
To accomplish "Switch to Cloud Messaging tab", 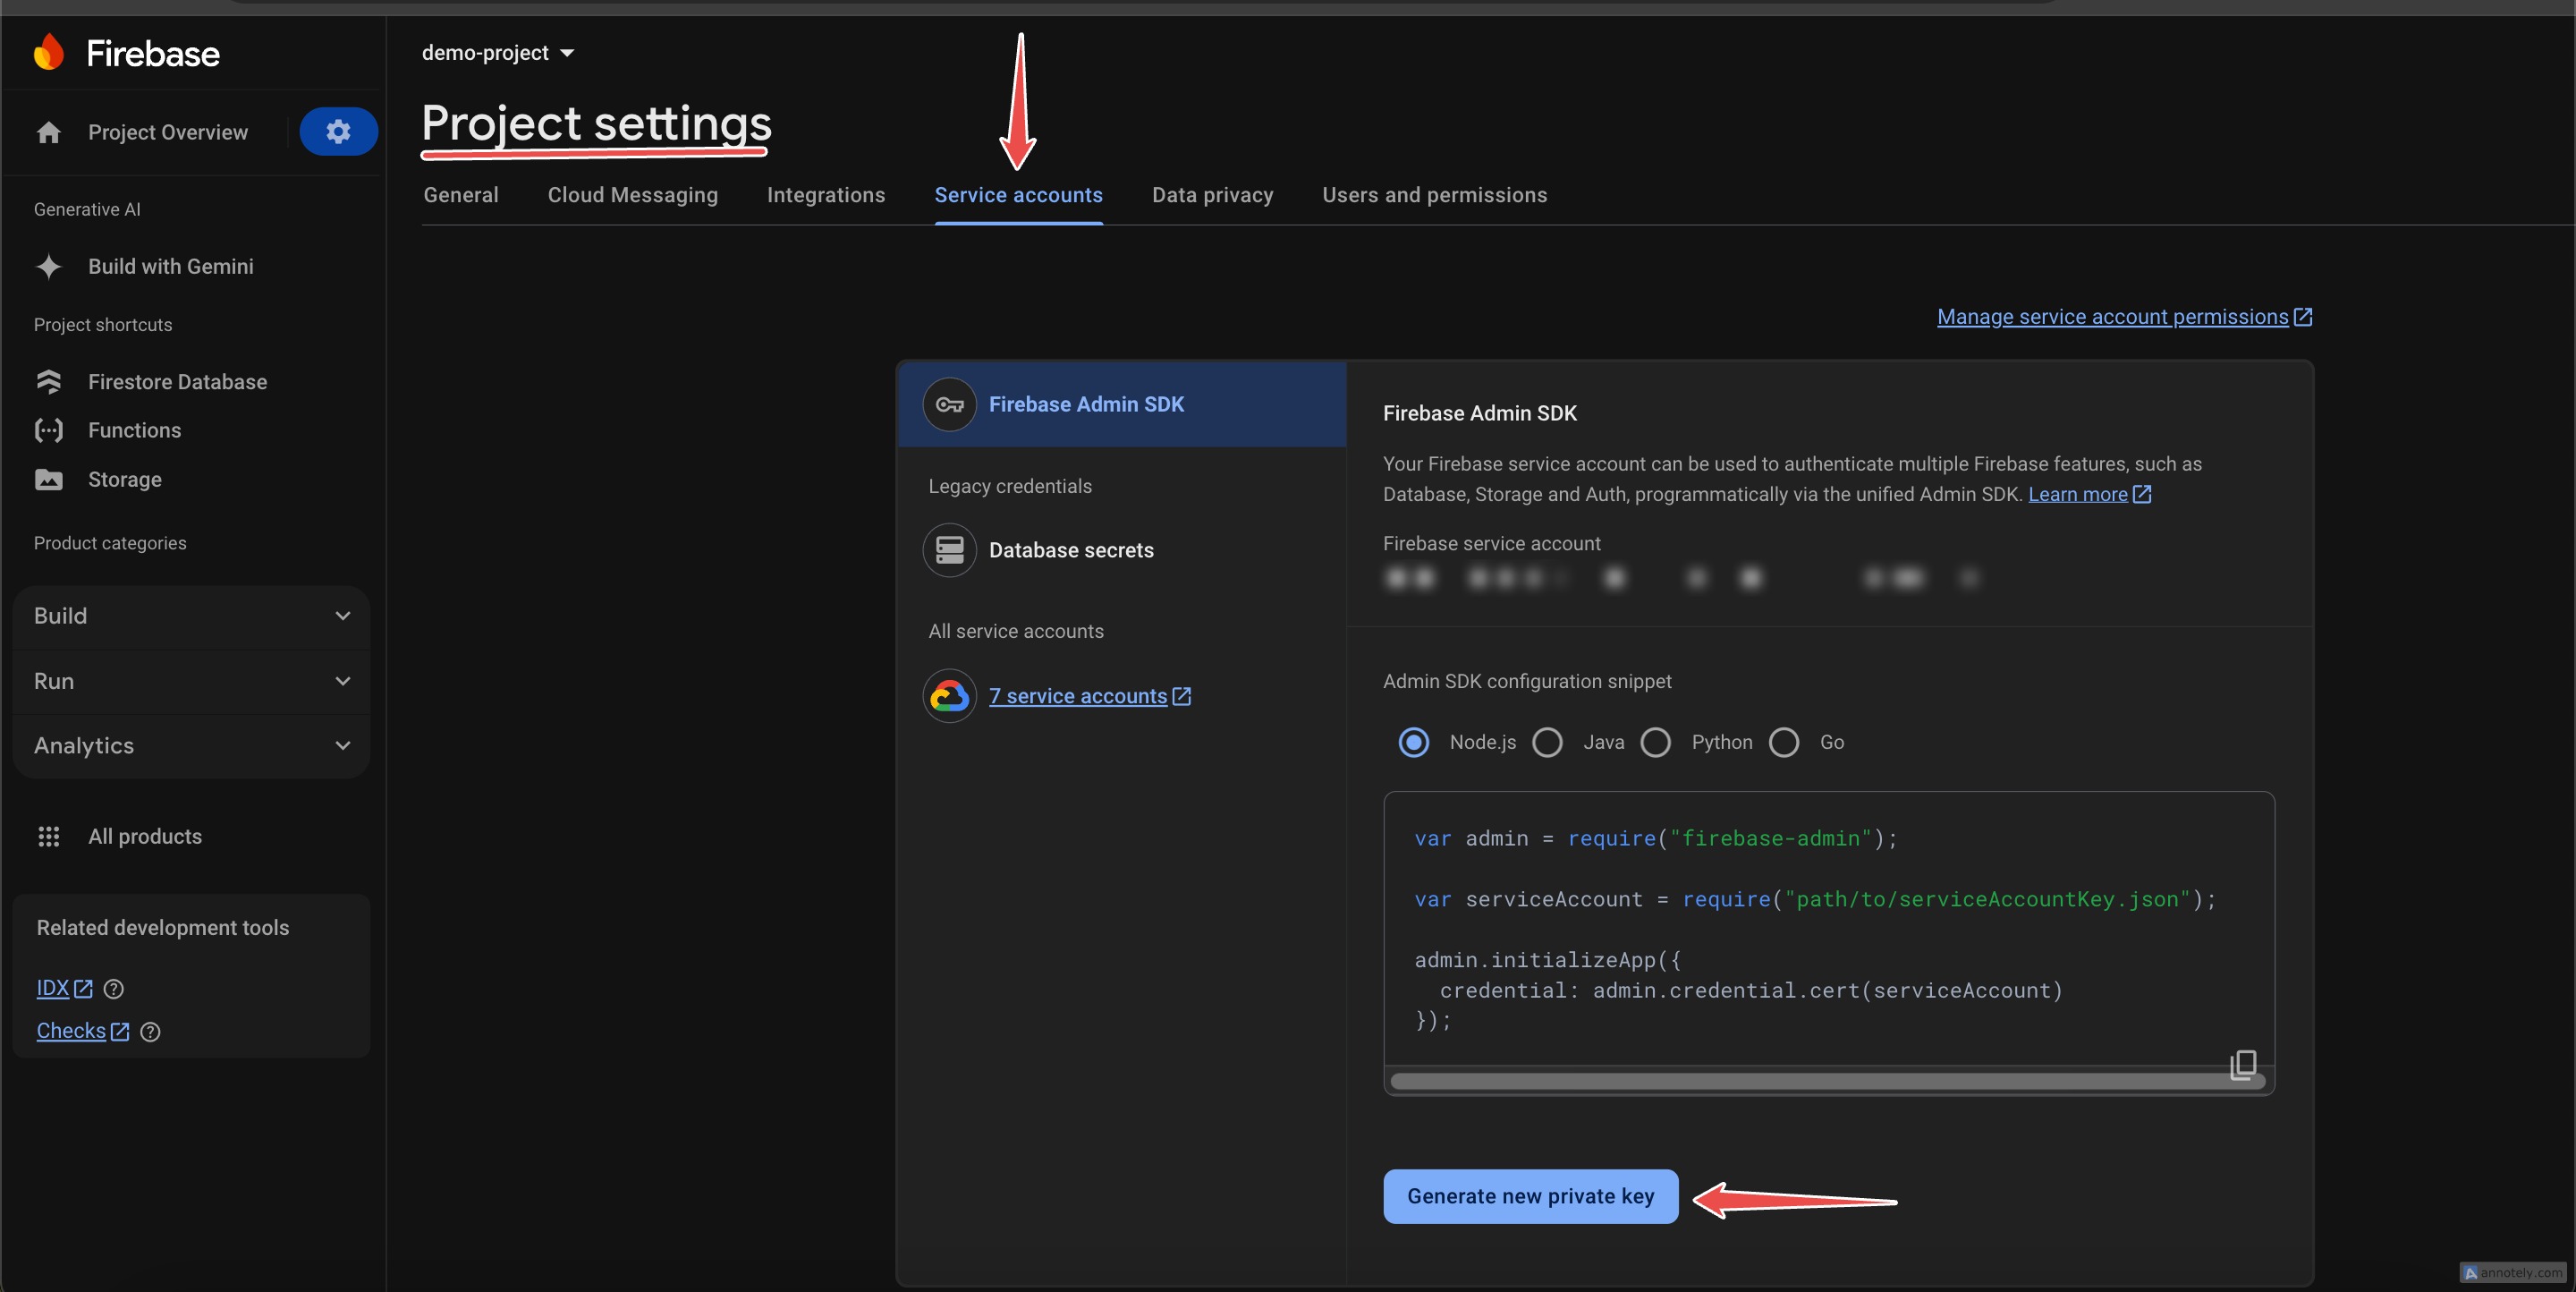I will pyautogui.click(x=632, y=195).
